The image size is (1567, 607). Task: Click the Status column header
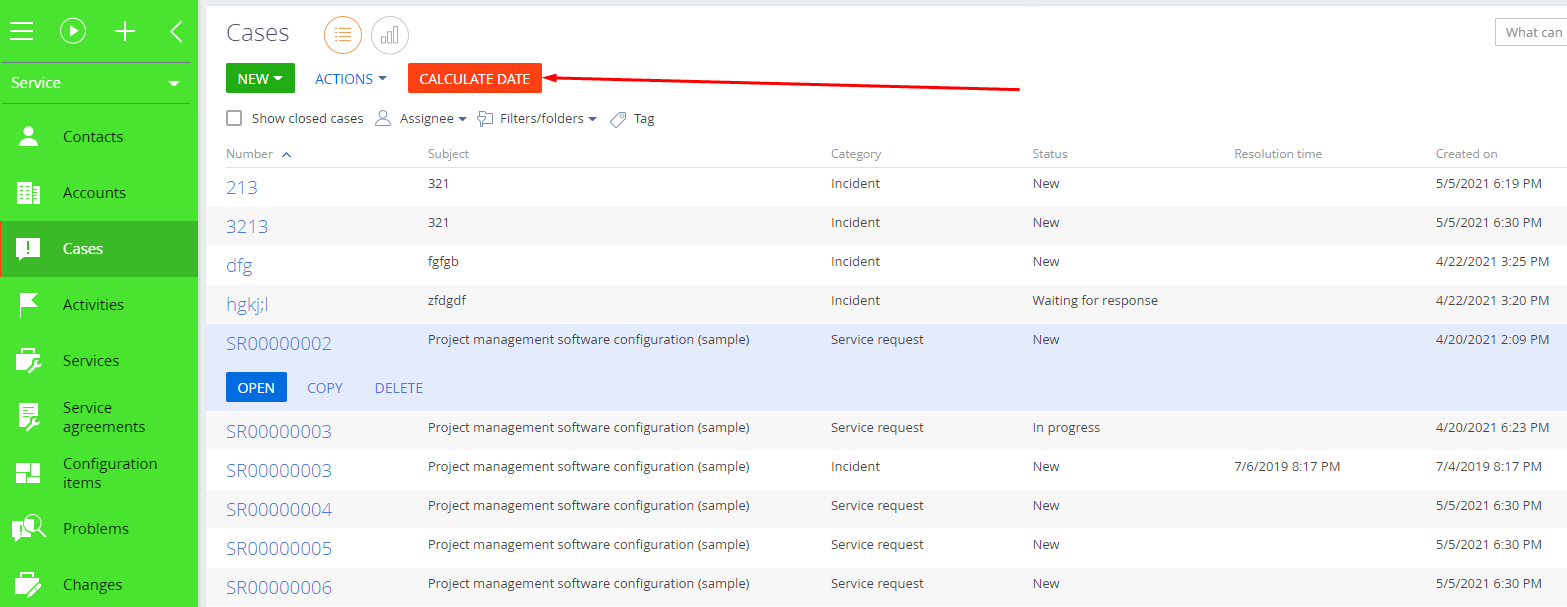pyautogui.click(x=1050, y=154)
